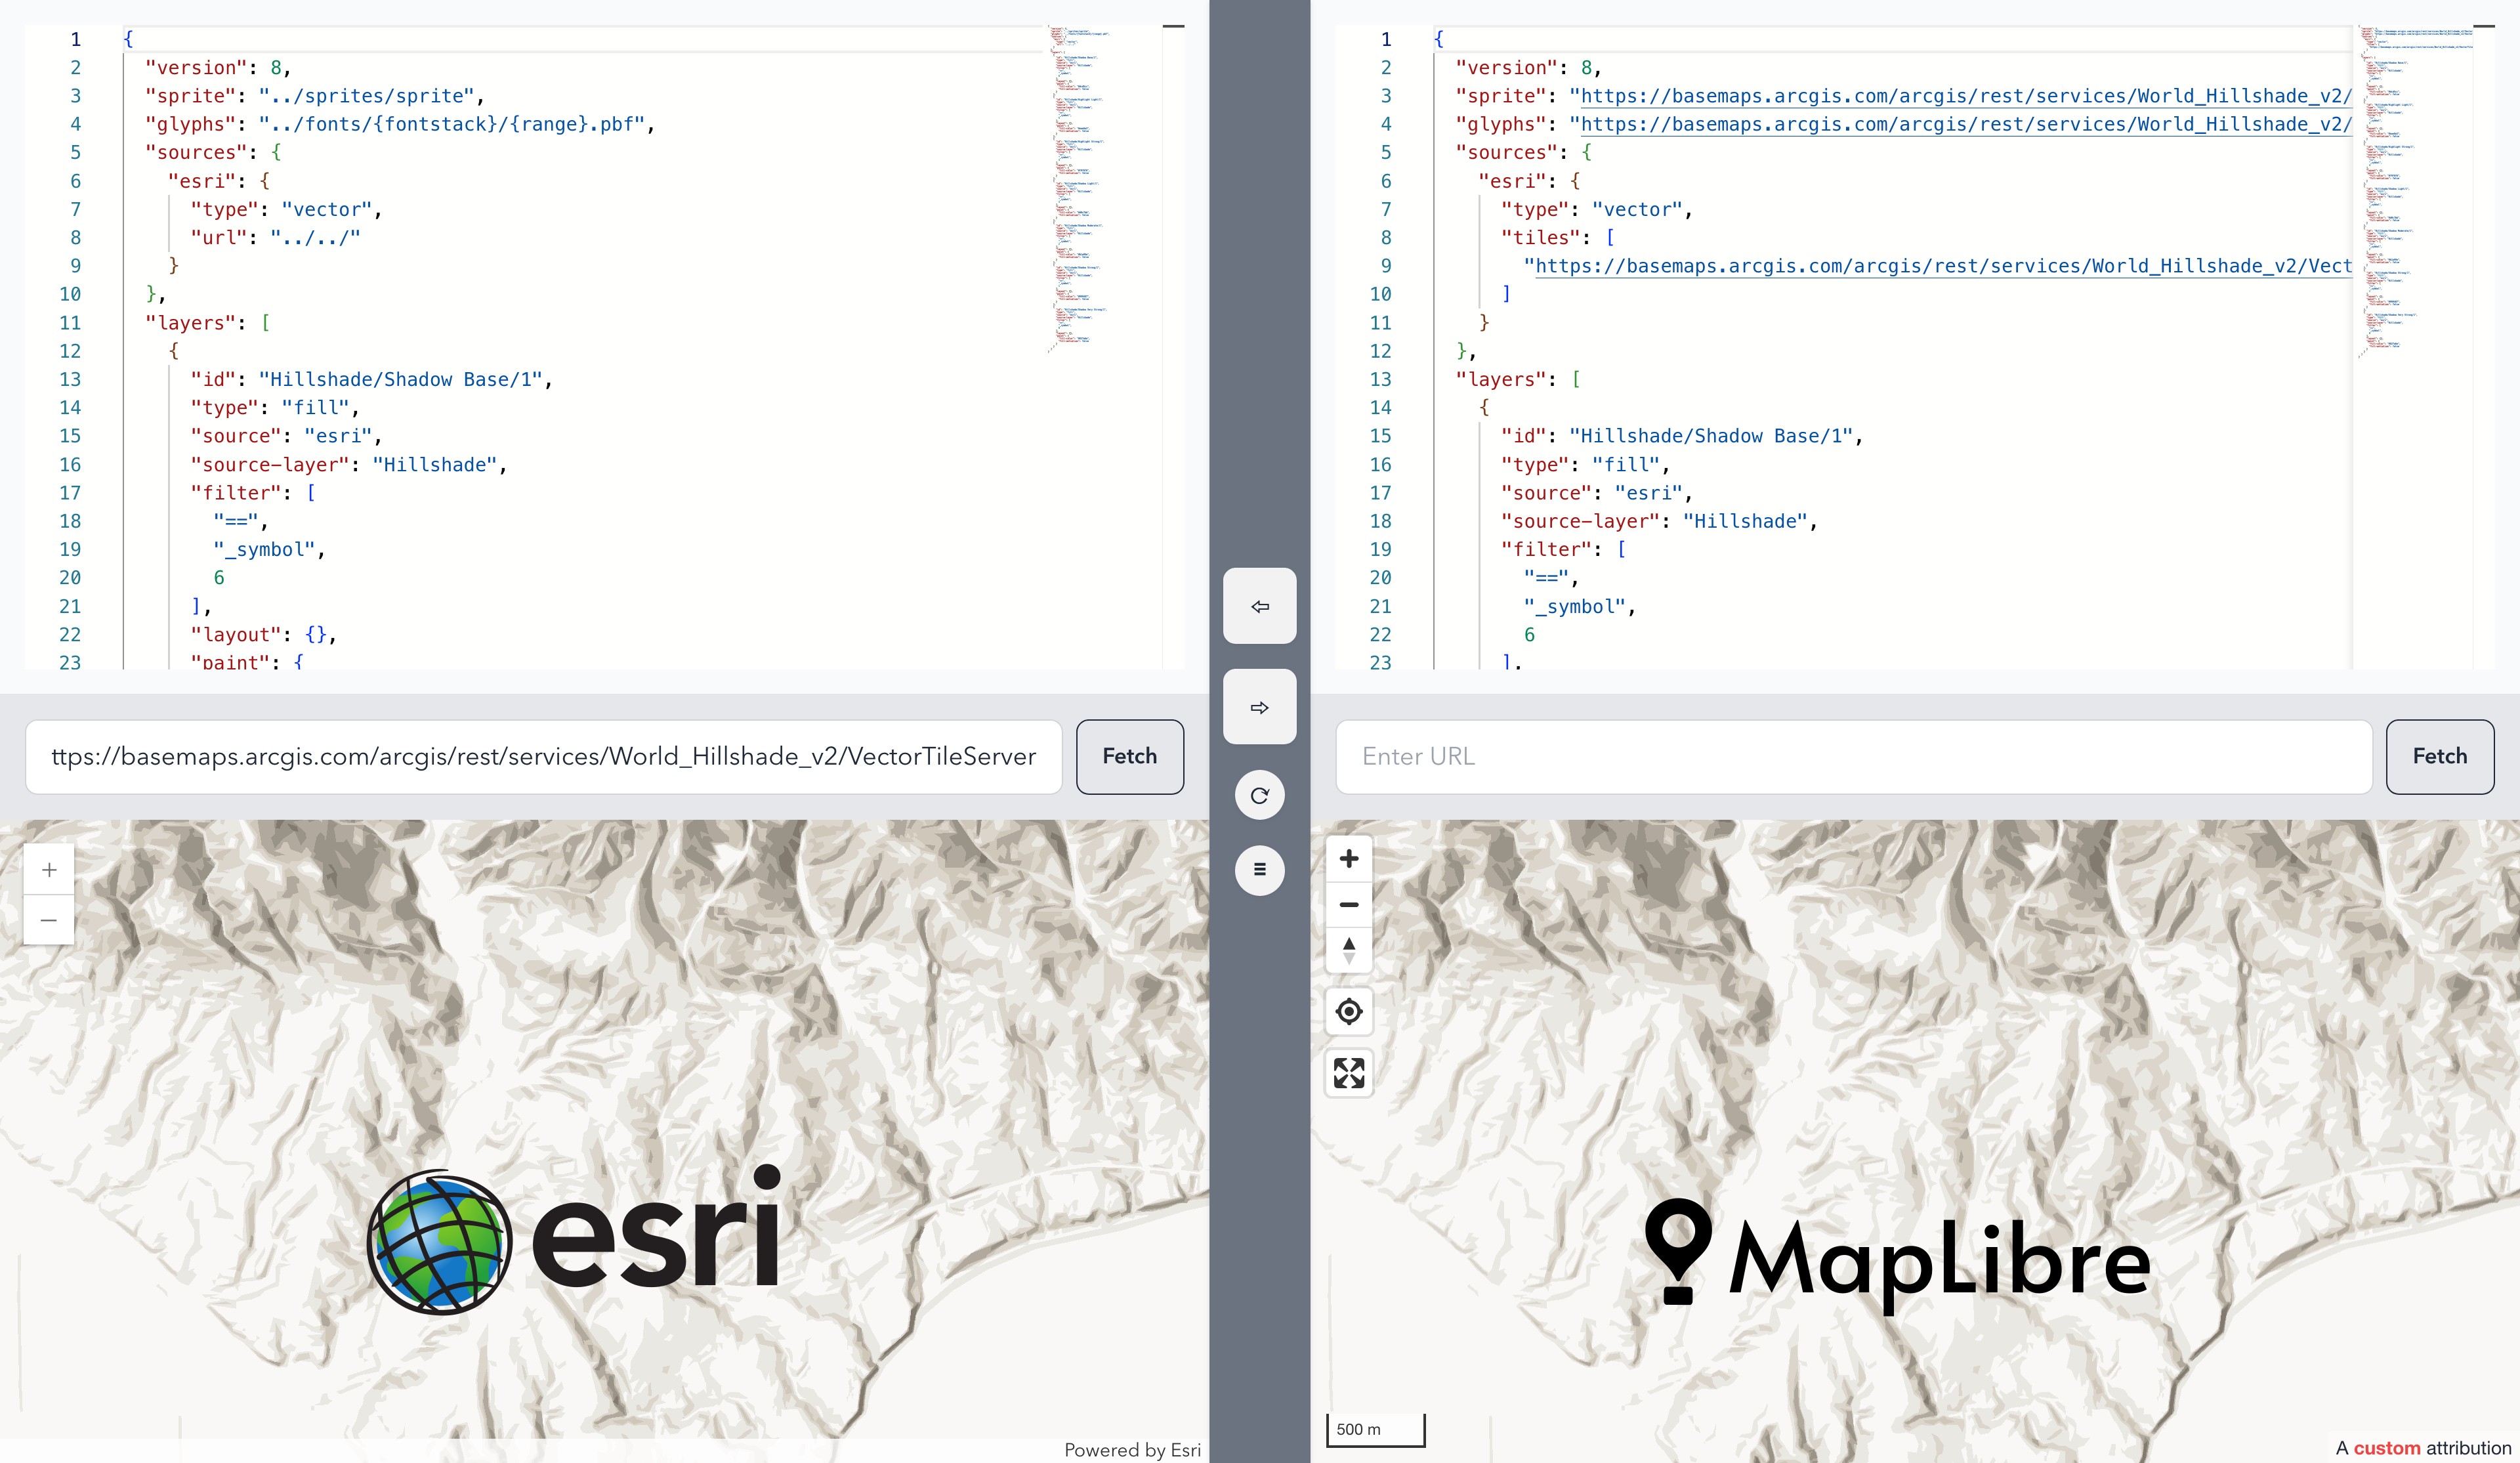2520x1463 pixels.
Task: Zoom out on the MapLibre map
Action: point(1348,905)
